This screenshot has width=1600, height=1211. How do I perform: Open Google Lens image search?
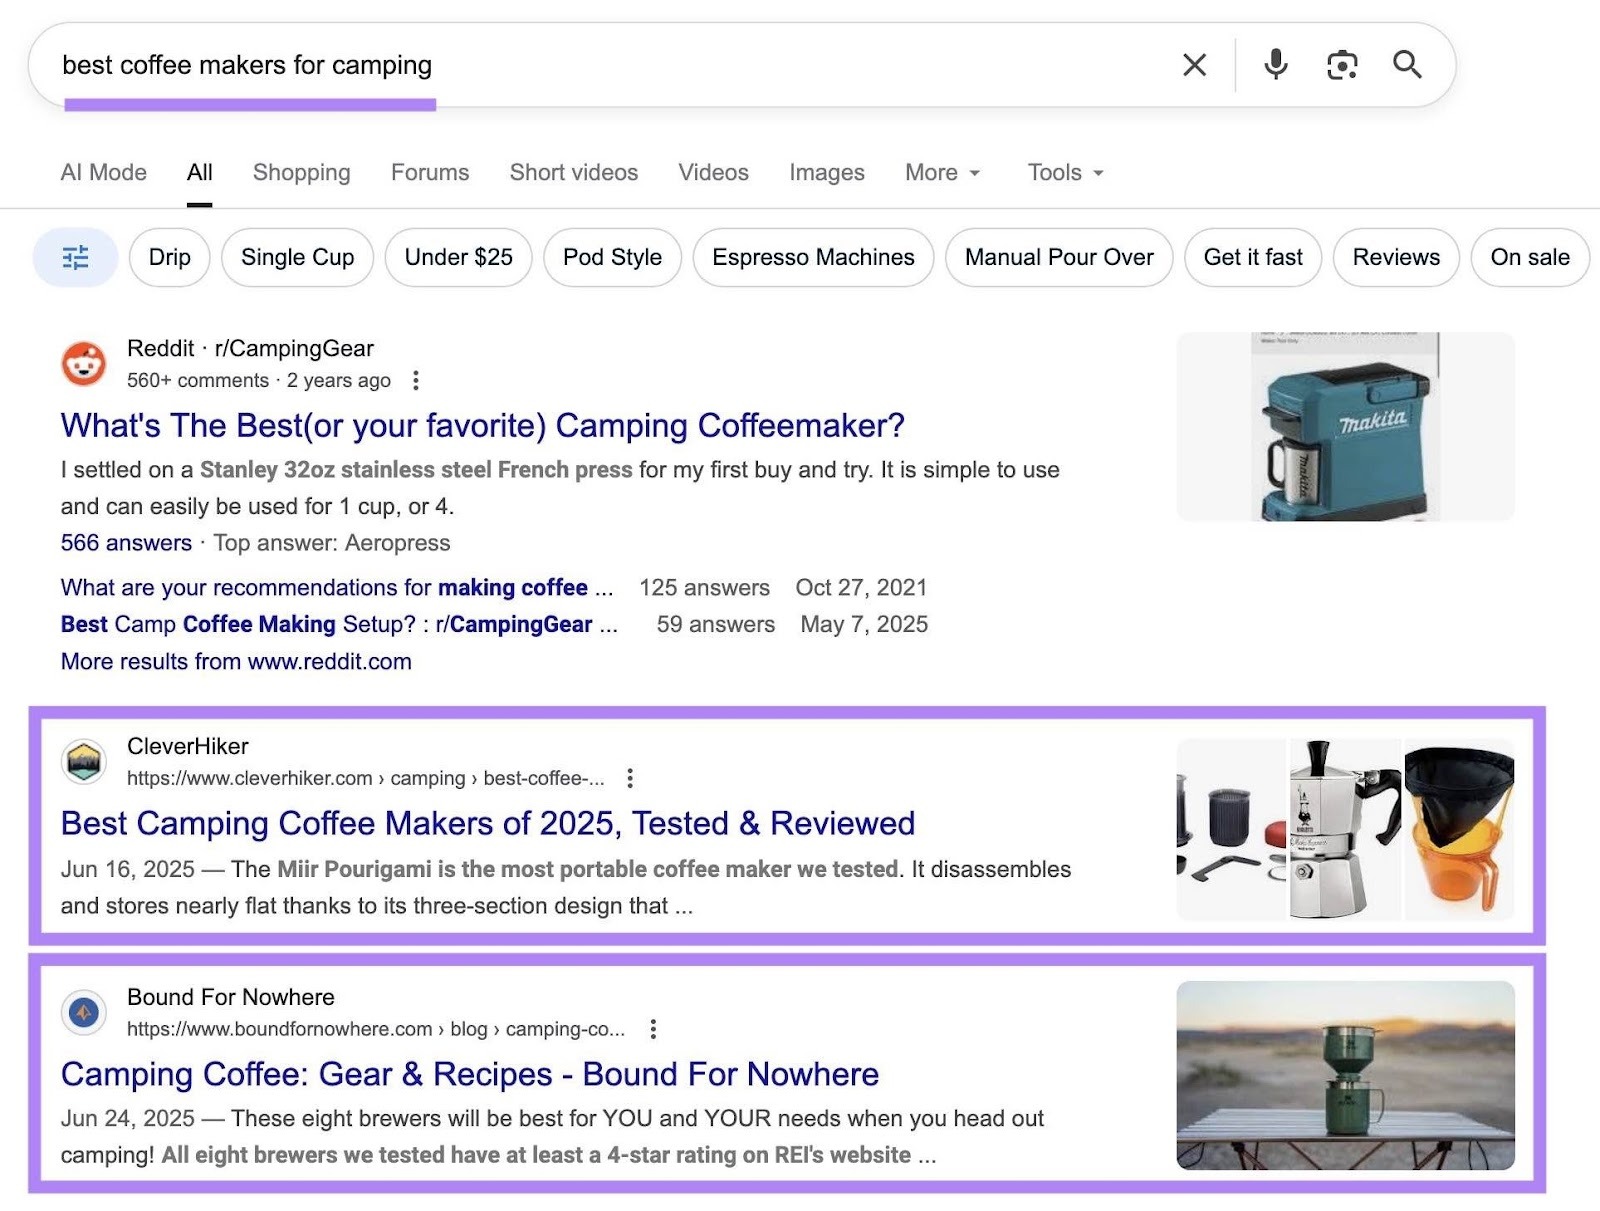[1341, 64]
